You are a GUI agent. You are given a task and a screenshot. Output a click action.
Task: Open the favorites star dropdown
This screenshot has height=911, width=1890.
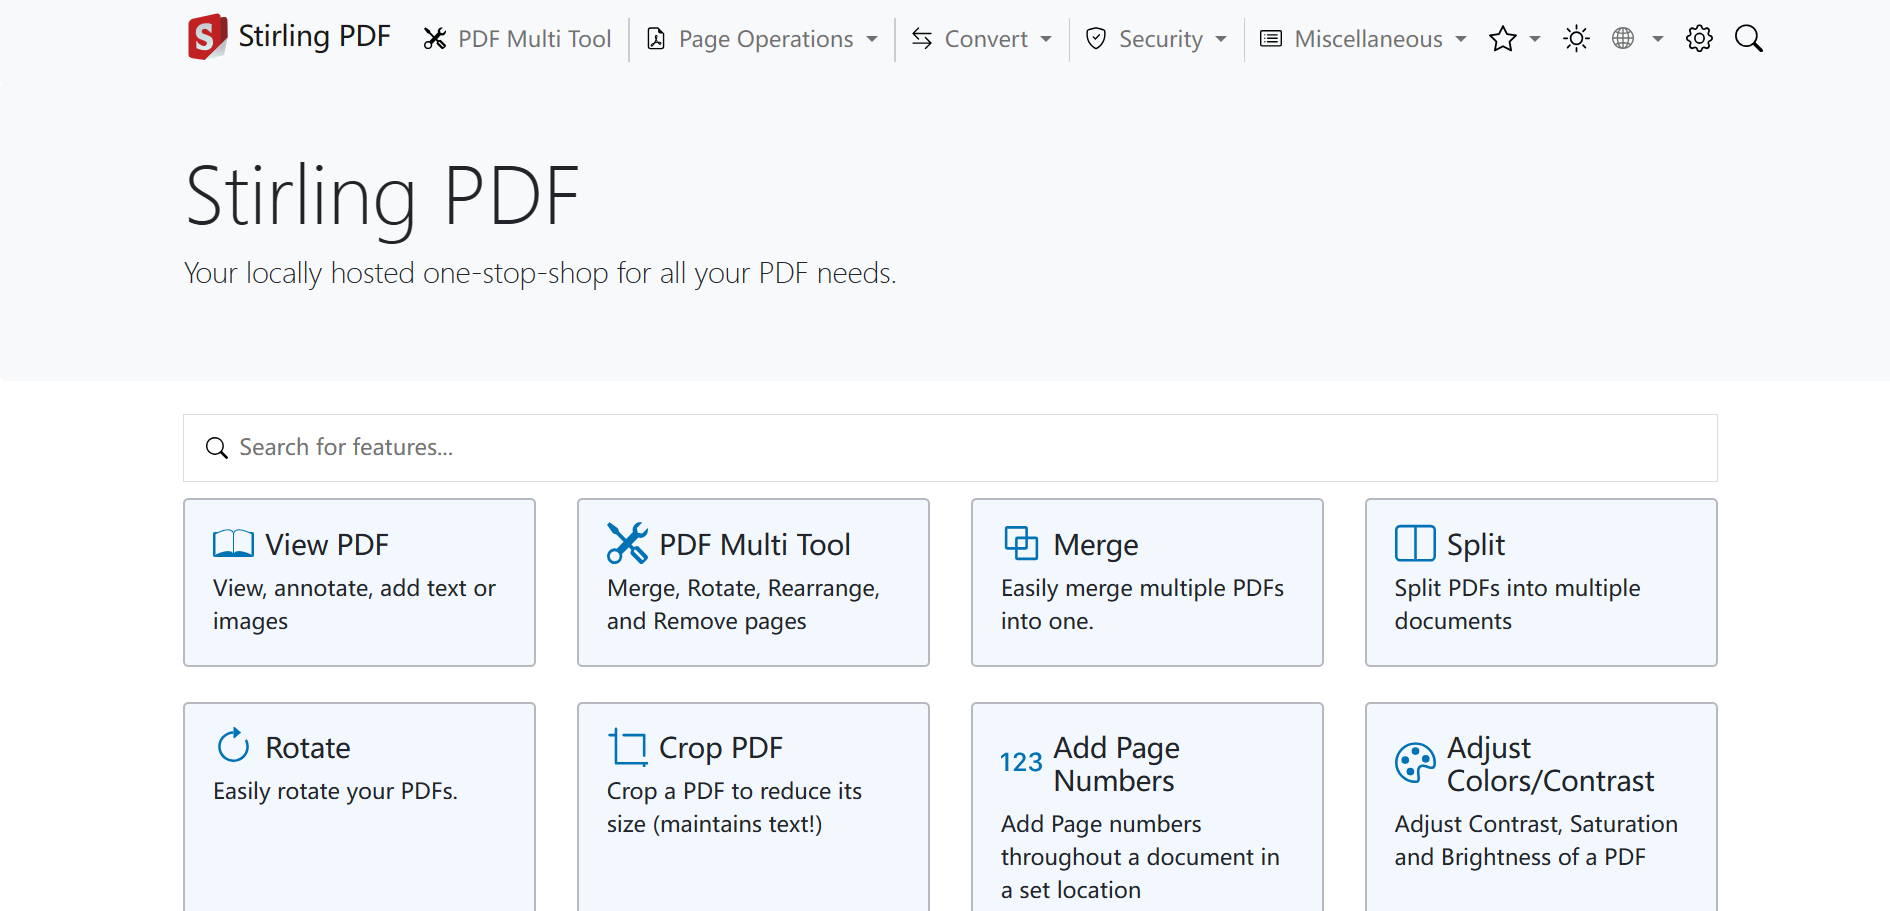[x=1513, y=39]
